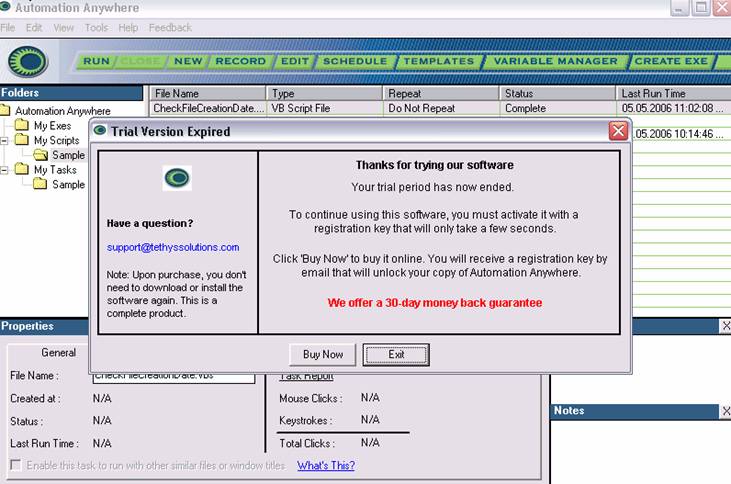The height and width of the screenshot is (484, 731).
Task: Select the Sample folder under My Tasks
Action: 68,185
